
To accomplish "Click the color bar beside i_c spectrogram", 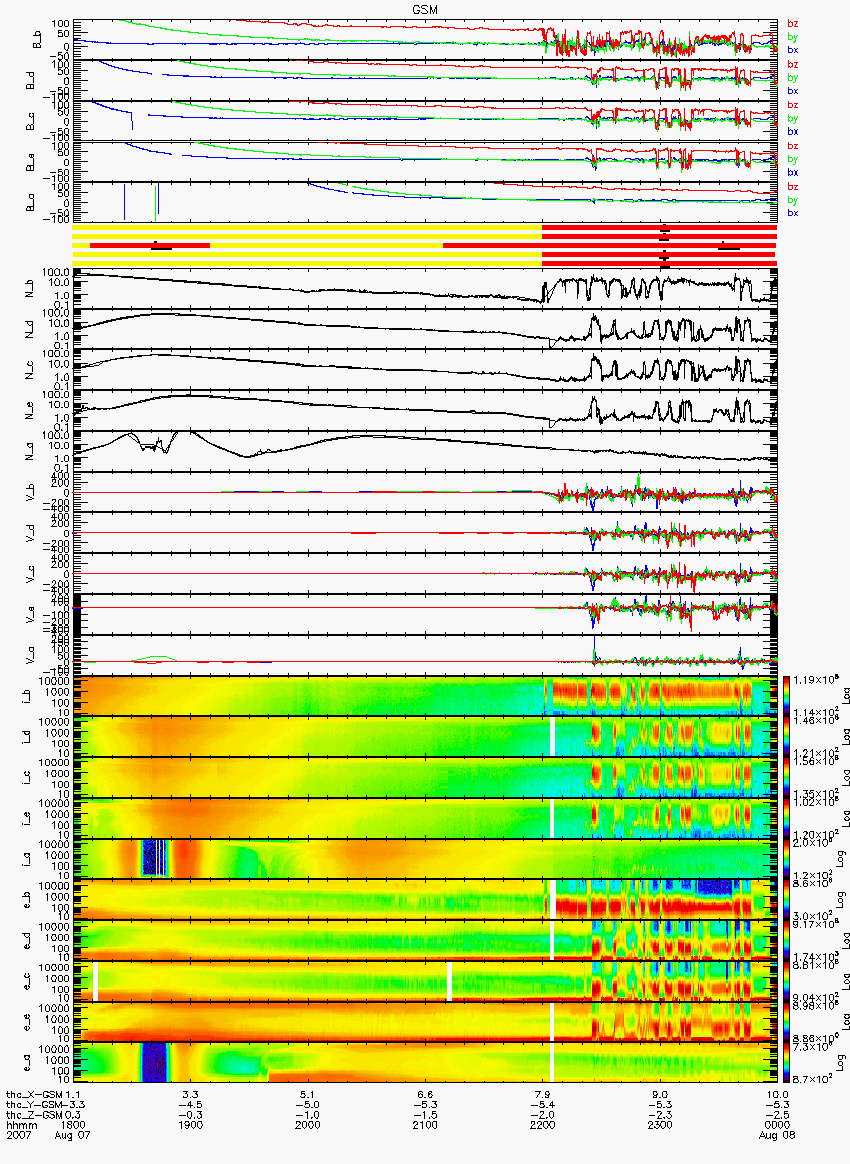I will click(786, 778).
